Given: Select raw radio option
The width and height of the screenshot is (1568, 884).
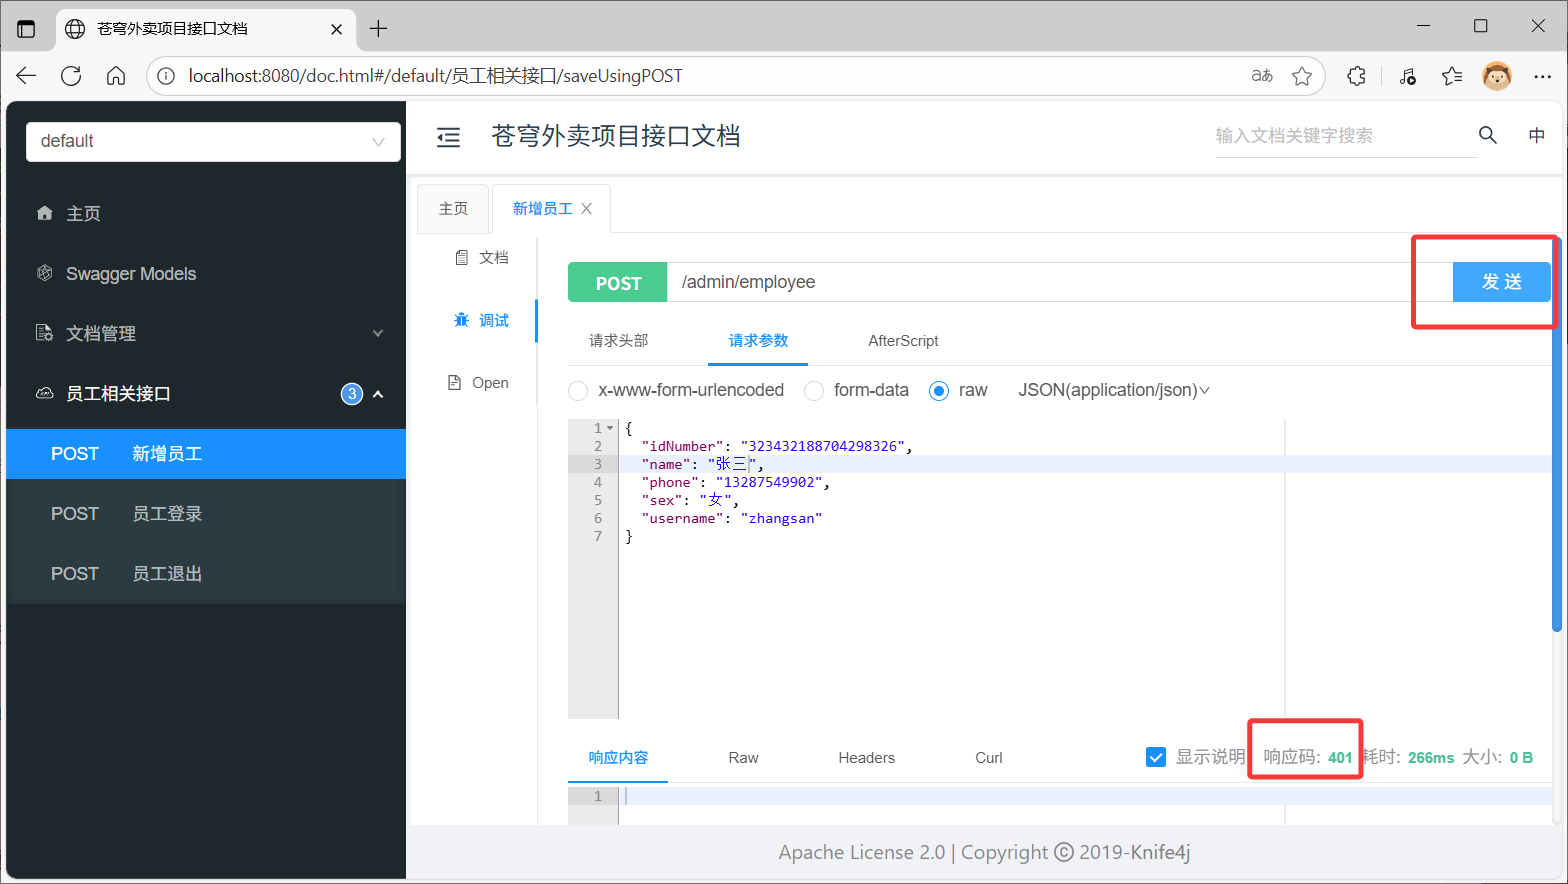Looking at the screenshot, I should [x=938, y=391].
